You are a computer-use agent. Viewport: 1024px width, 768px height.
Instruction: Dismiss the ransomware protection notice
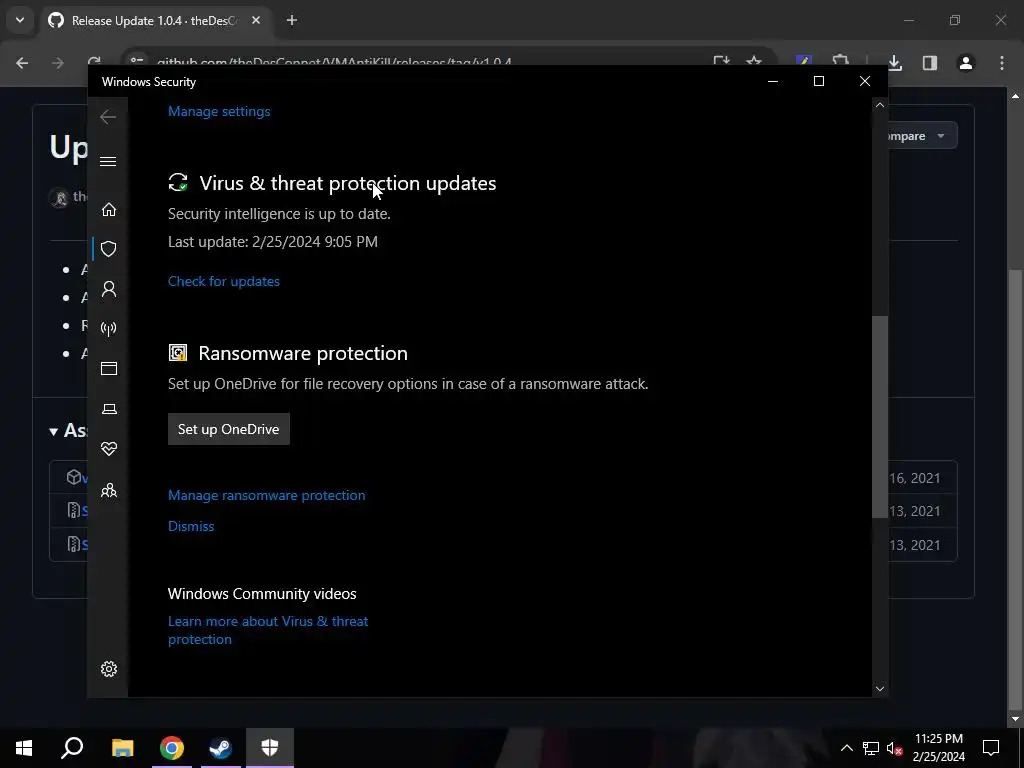point(191,526)
